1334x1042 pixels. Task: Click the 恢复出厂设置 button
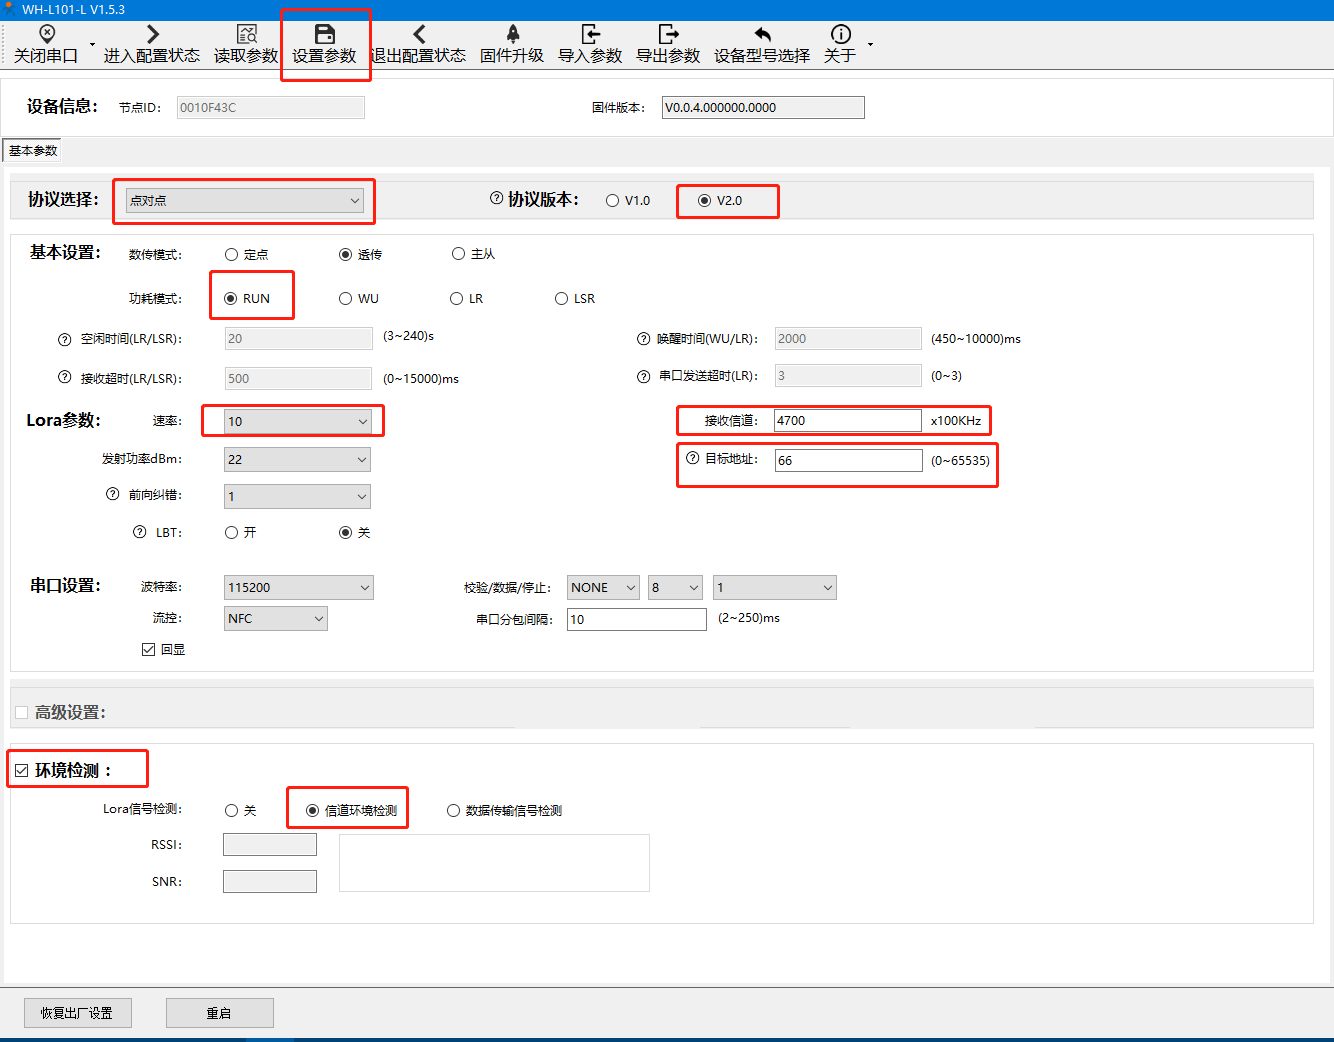(x=77, y=1013)
